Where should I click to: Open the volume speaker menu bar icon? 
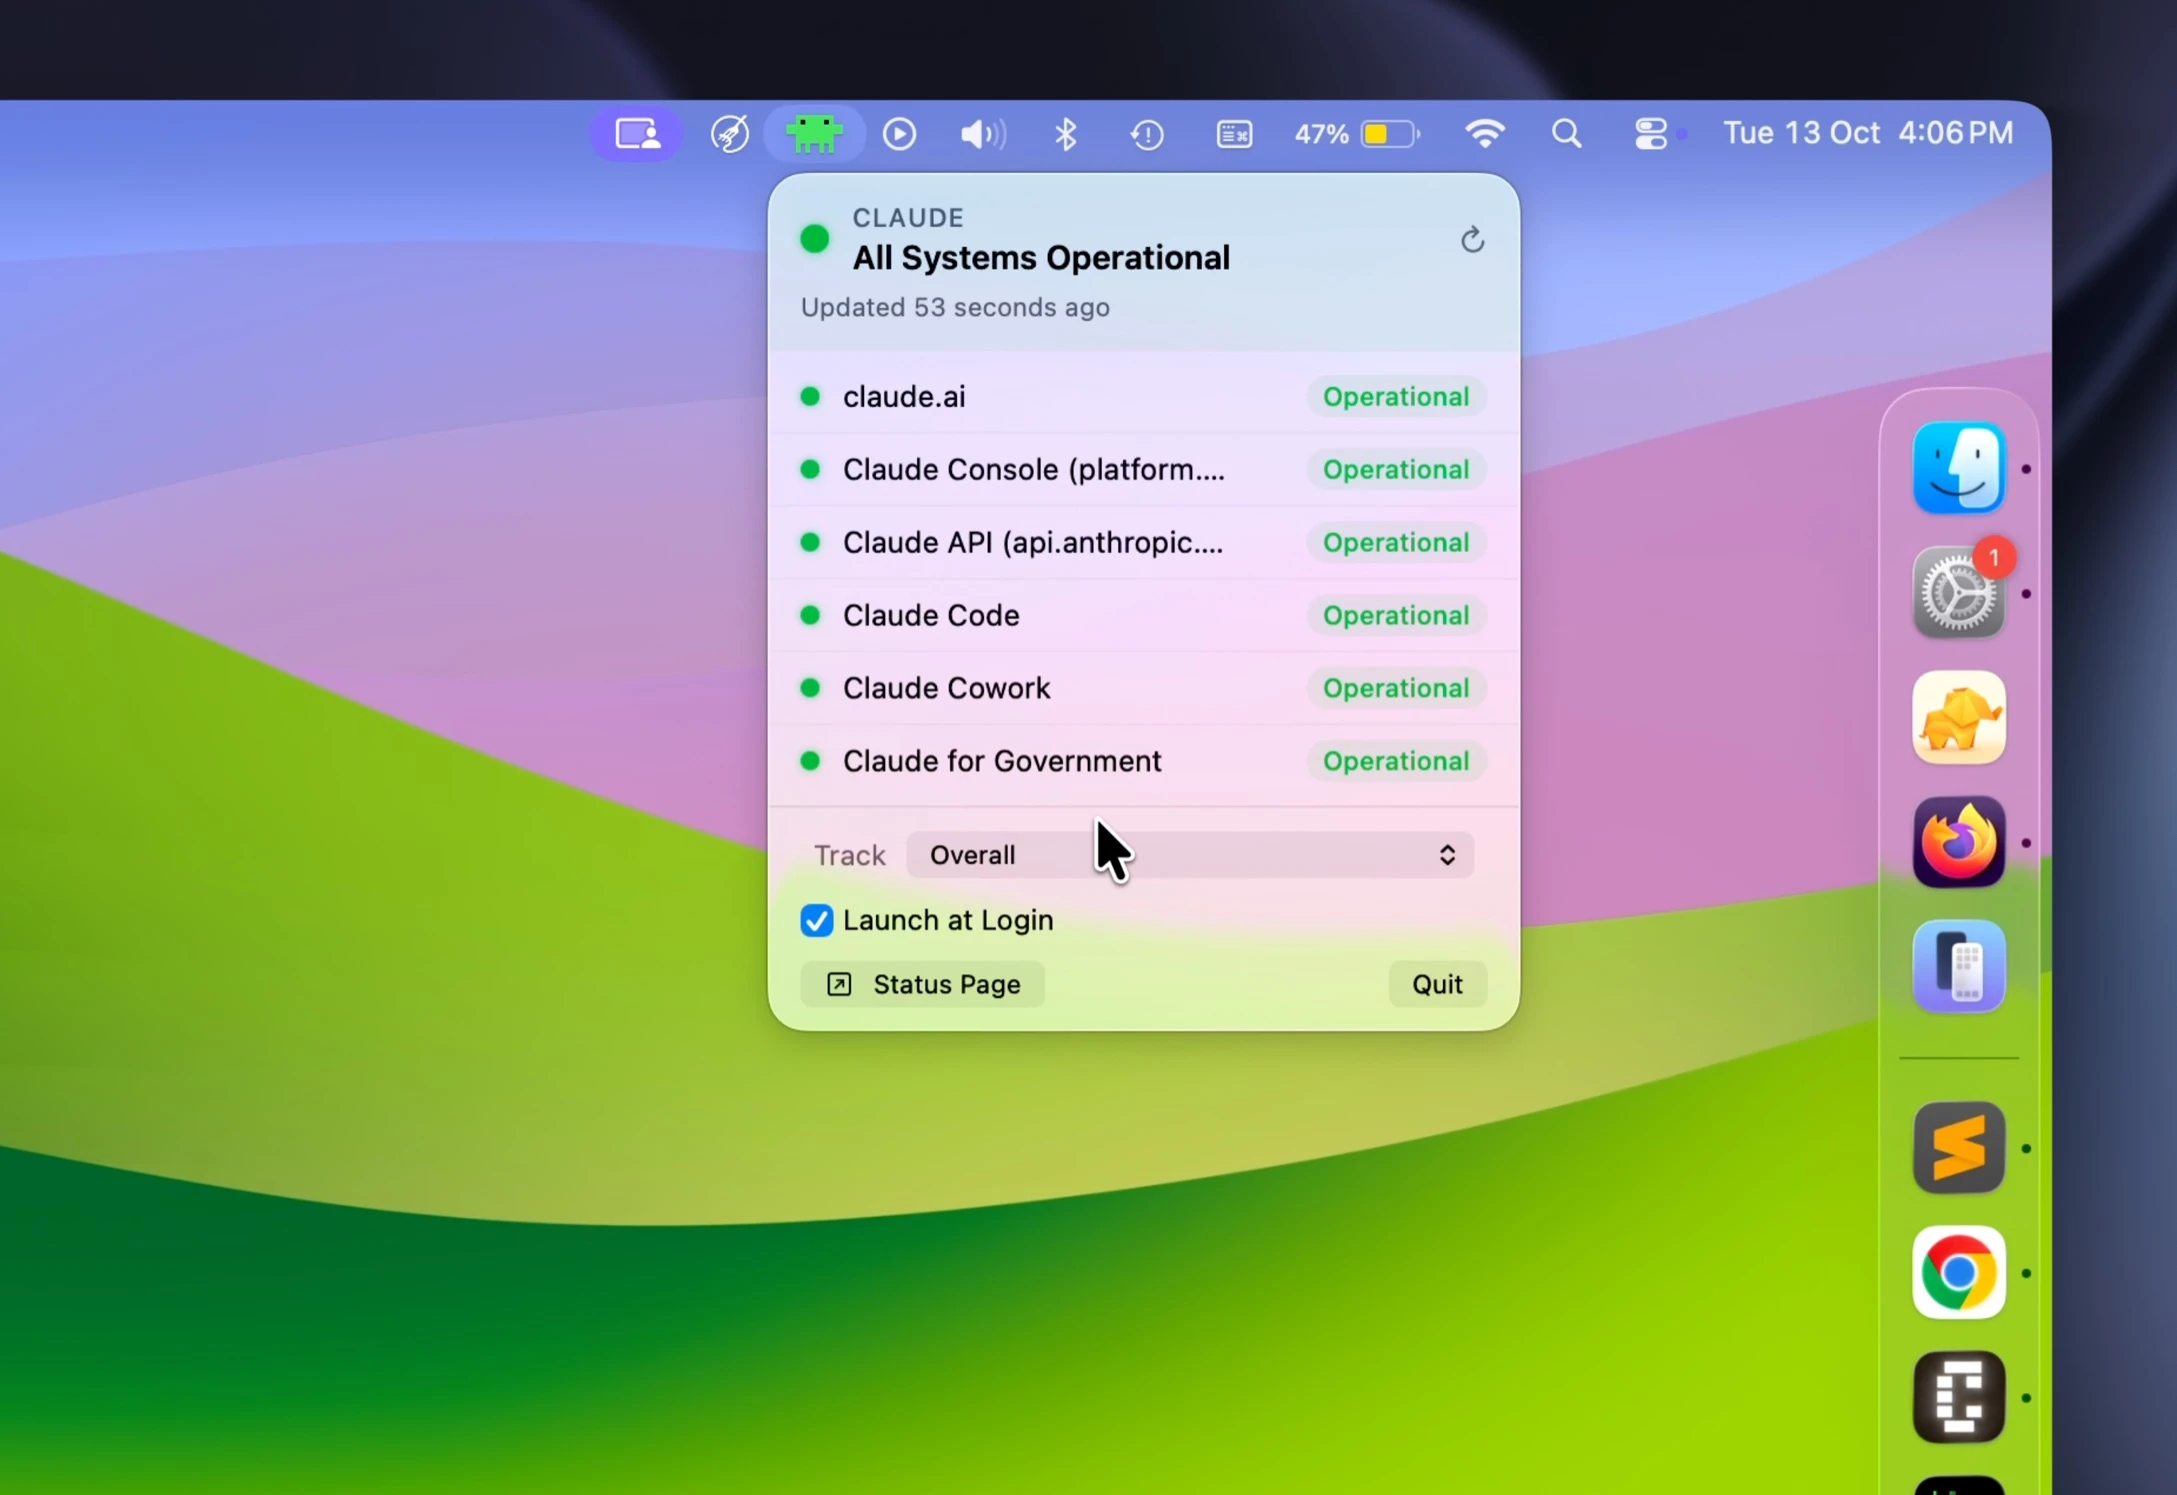pyautogui.click(x=982, y=134)
